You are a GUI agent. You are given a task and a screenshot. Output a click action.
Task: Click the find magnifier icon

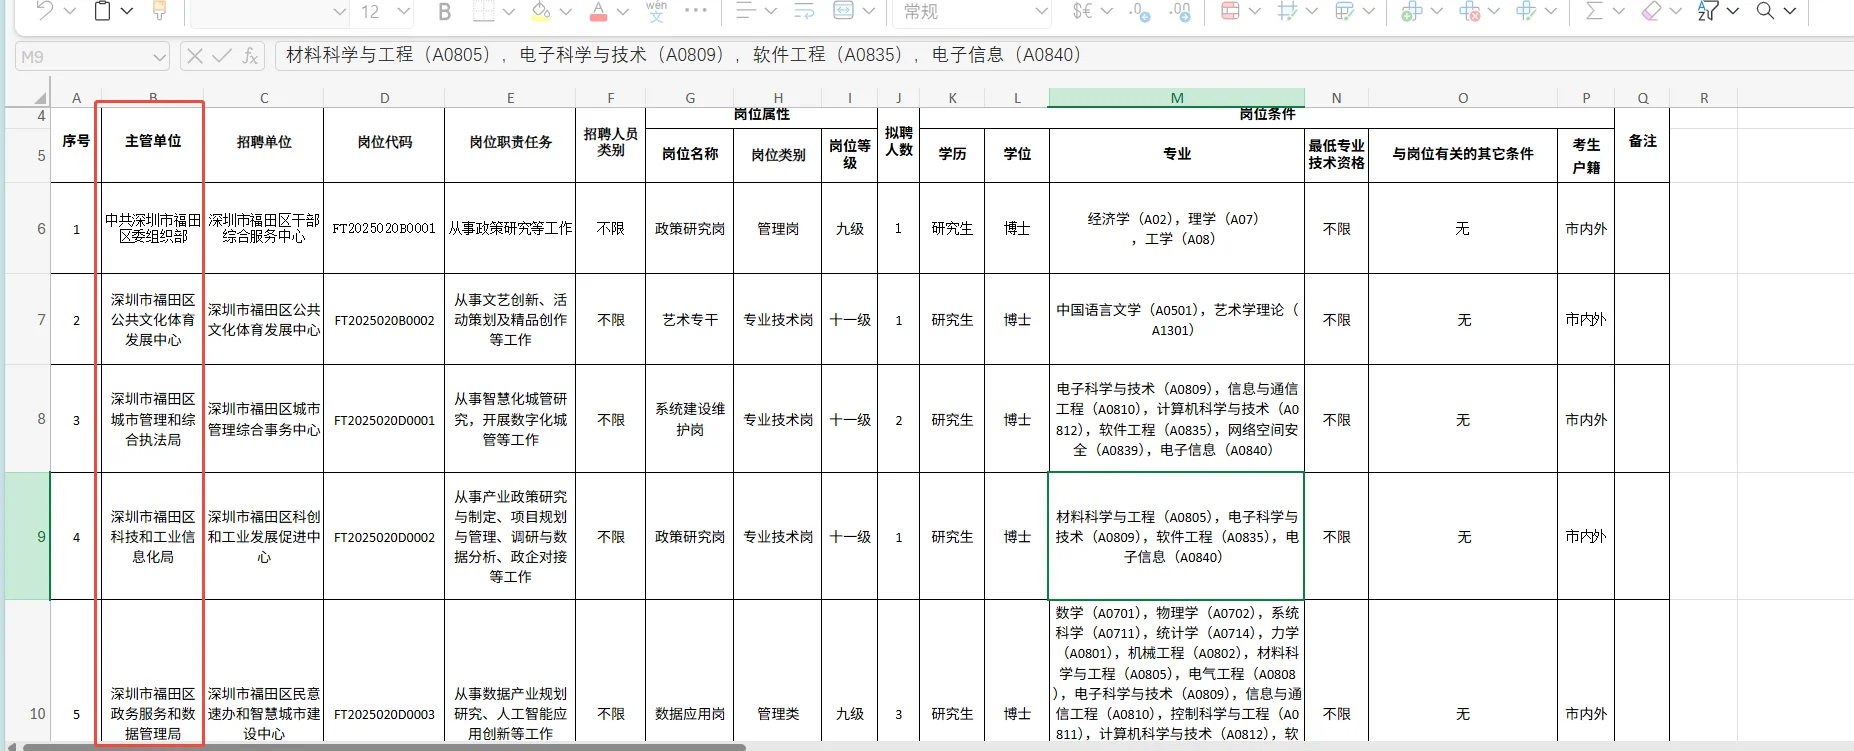coord(1766,11)
